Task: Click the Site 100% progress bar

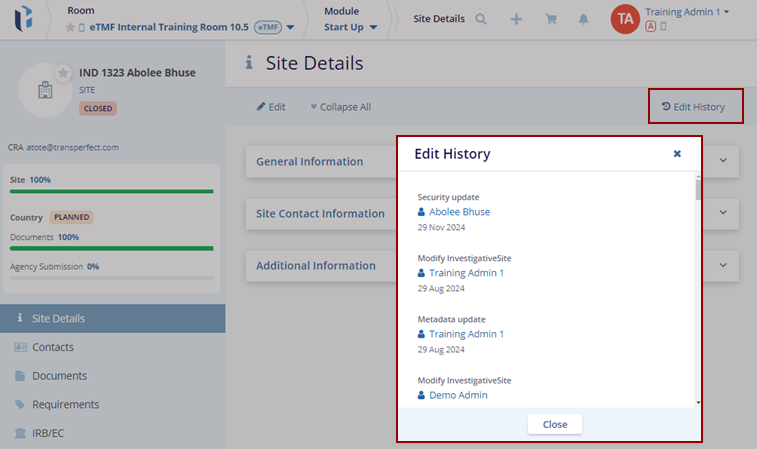Action: (x=111, y=190)
